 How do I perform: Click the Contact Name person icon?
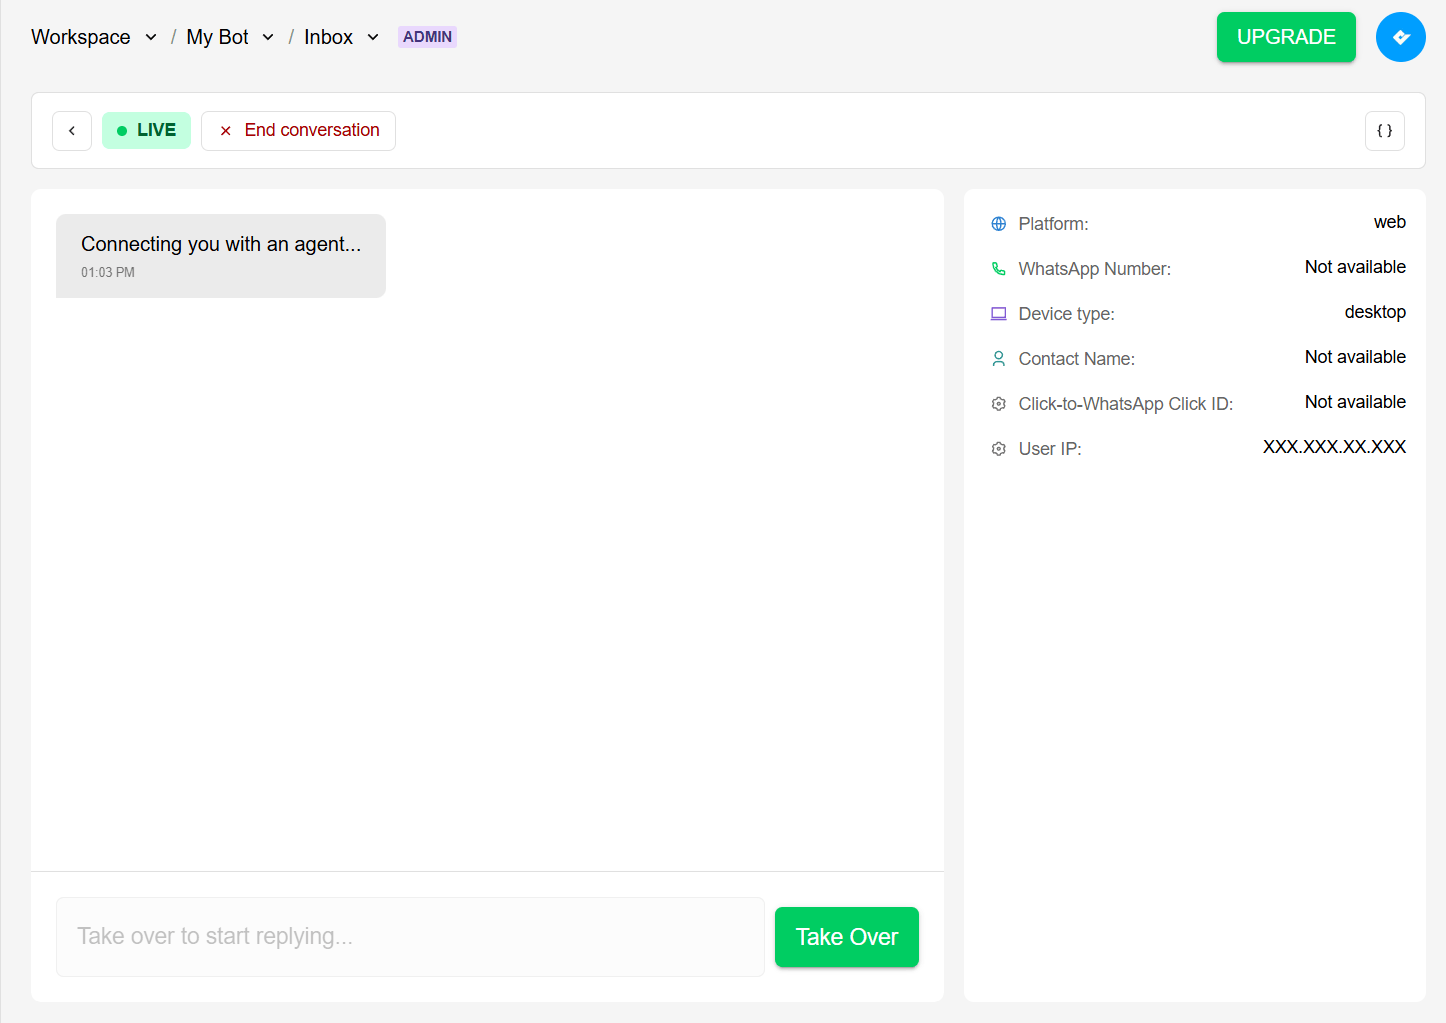998,359
